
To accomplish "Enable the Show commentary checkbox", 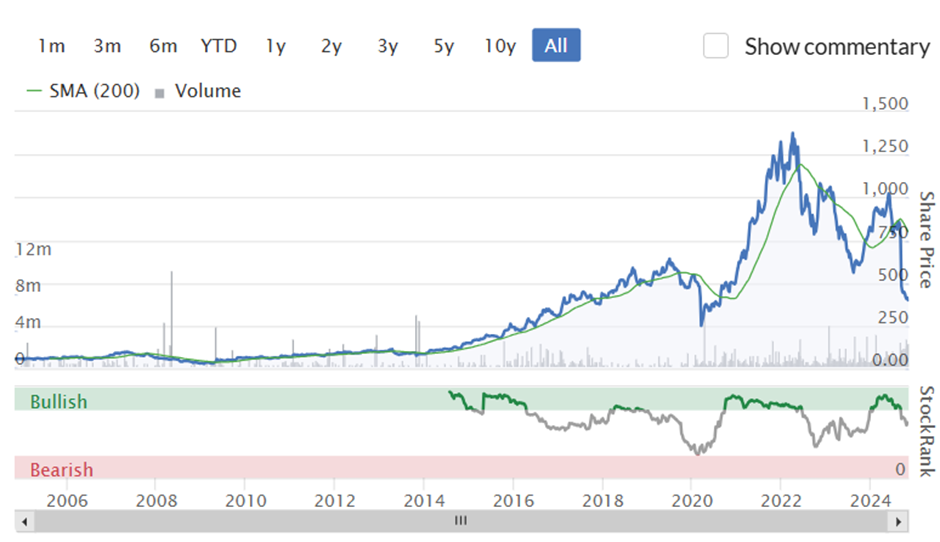I will [716, 46].
